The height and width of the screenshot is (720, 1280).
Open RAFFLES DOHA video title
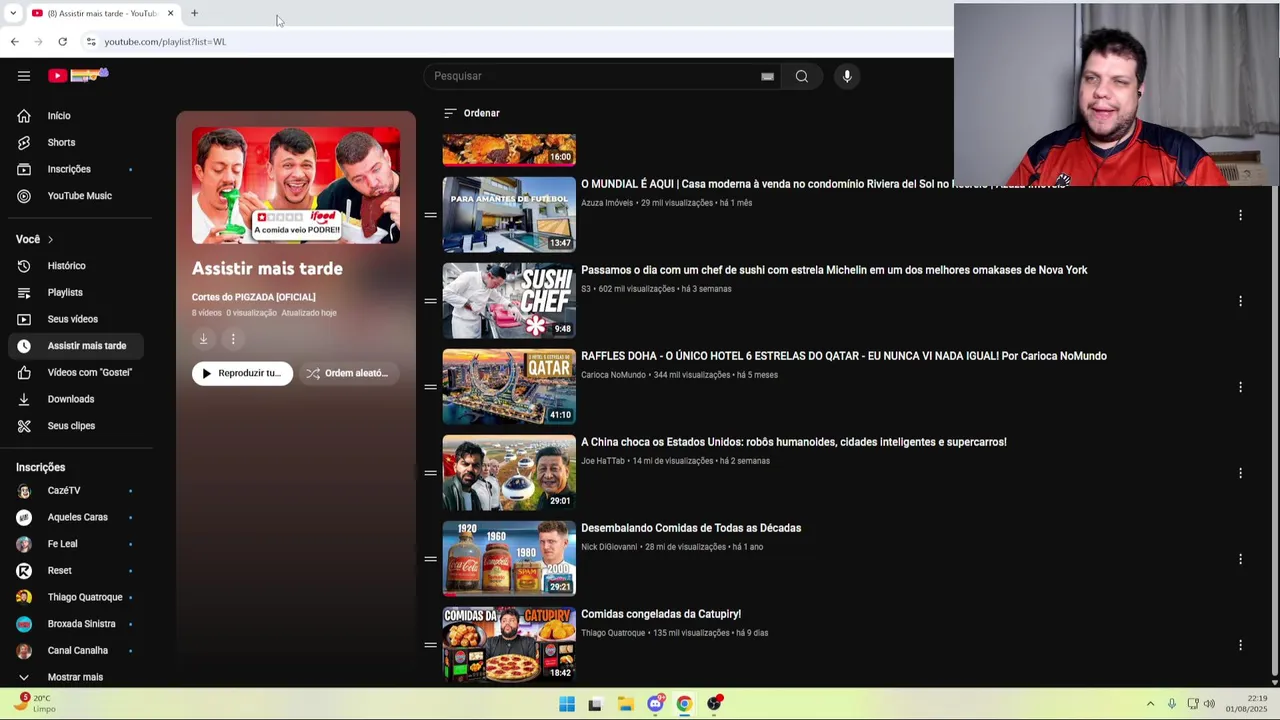[844, 356]
